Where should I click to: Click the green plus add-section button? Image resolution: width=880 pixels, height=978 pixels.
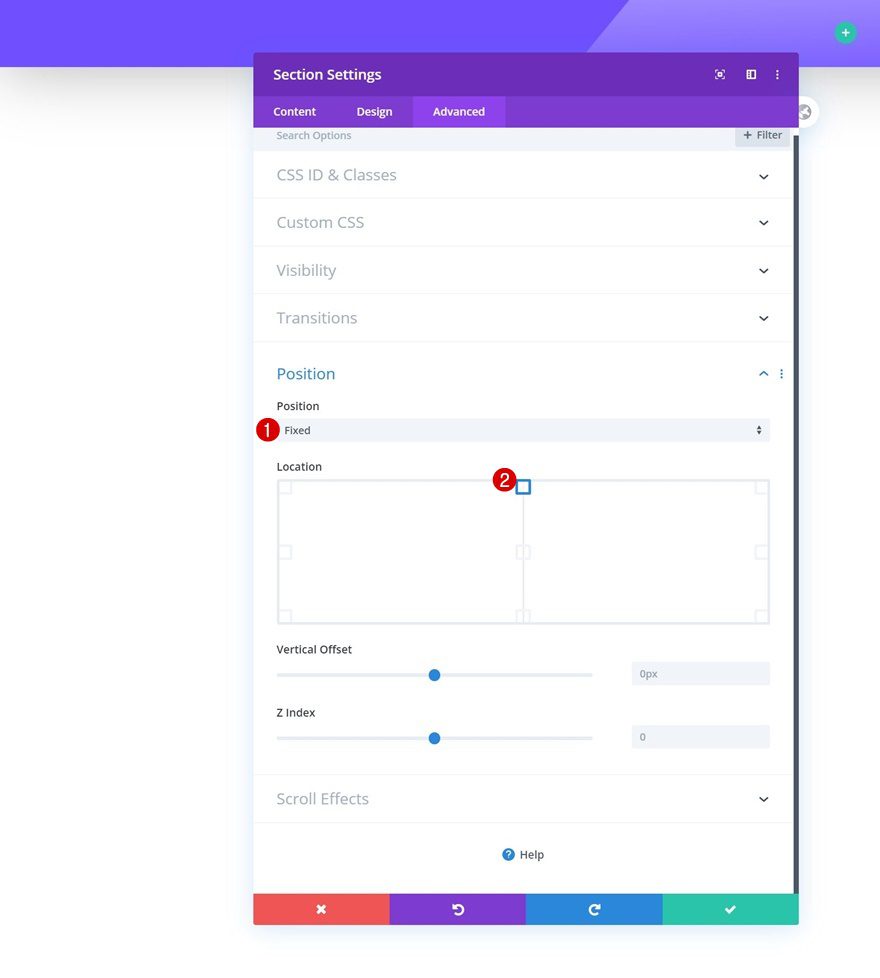pos(845,32)
